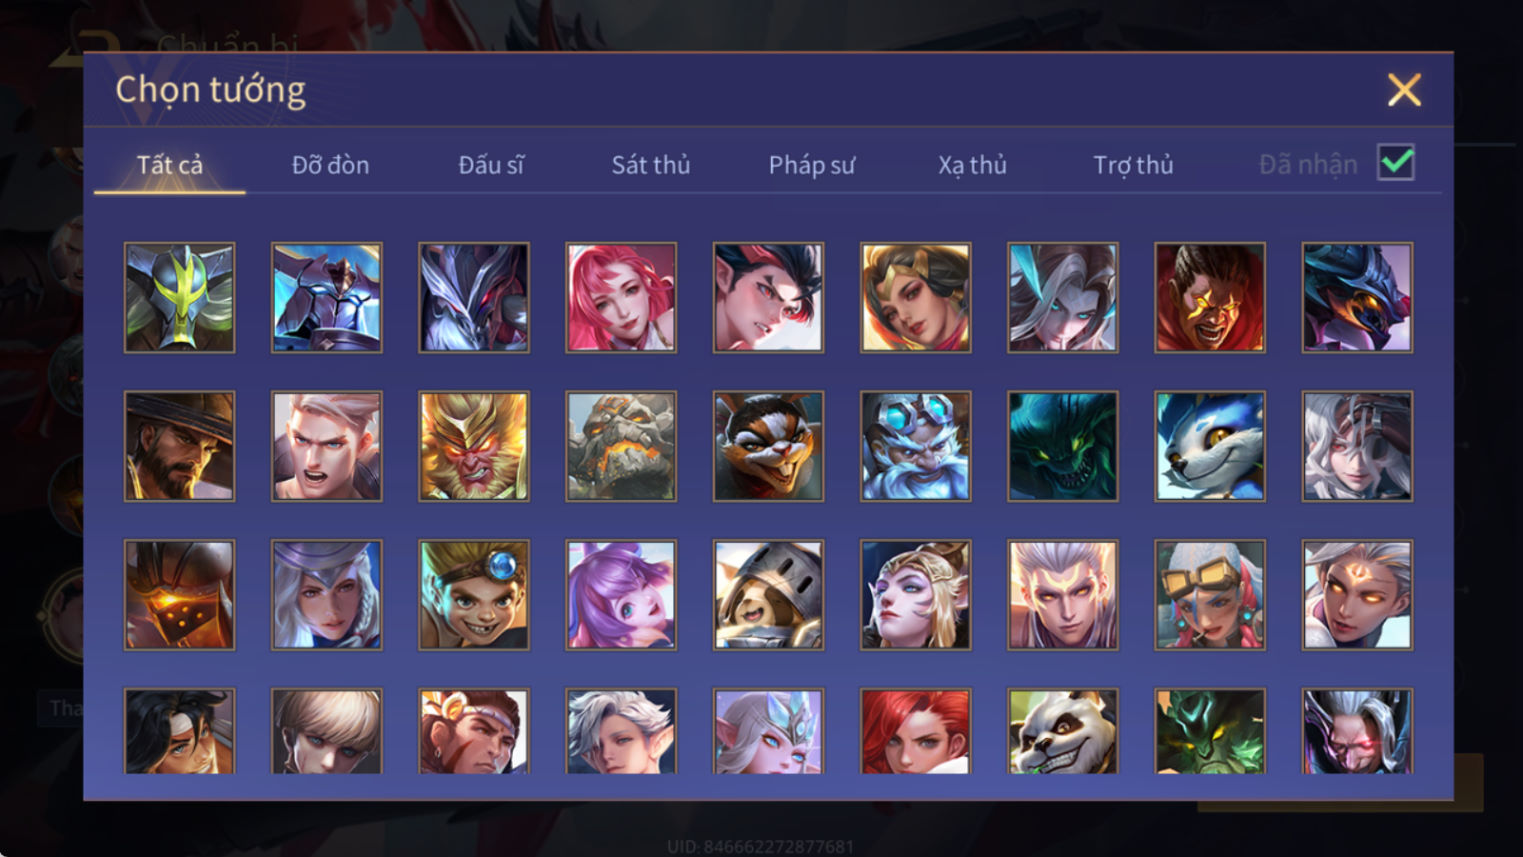The height and width of the screenshot is (857, 1523).
Task: Choose the purple-haired chibi girl hero
Action: [x=621, y=595]
